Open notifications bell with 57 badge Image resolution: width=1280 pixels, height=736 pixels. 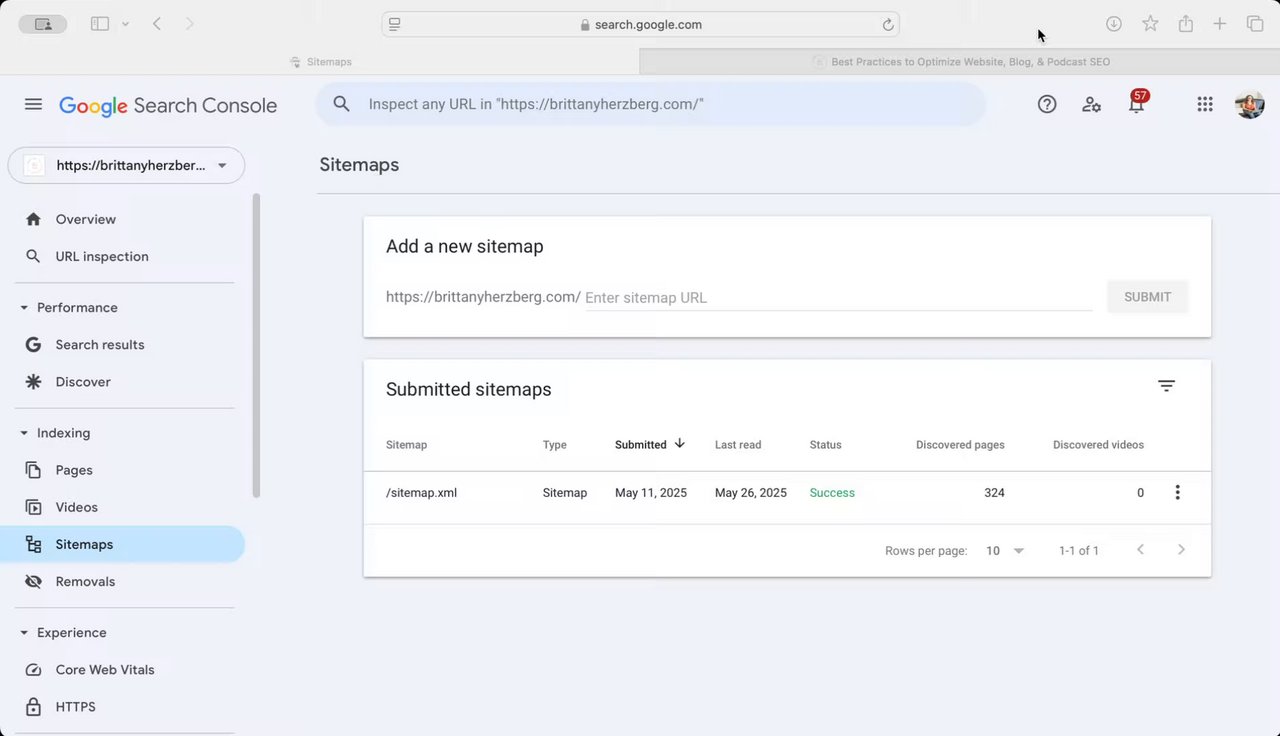click(x=1136, y=104)
